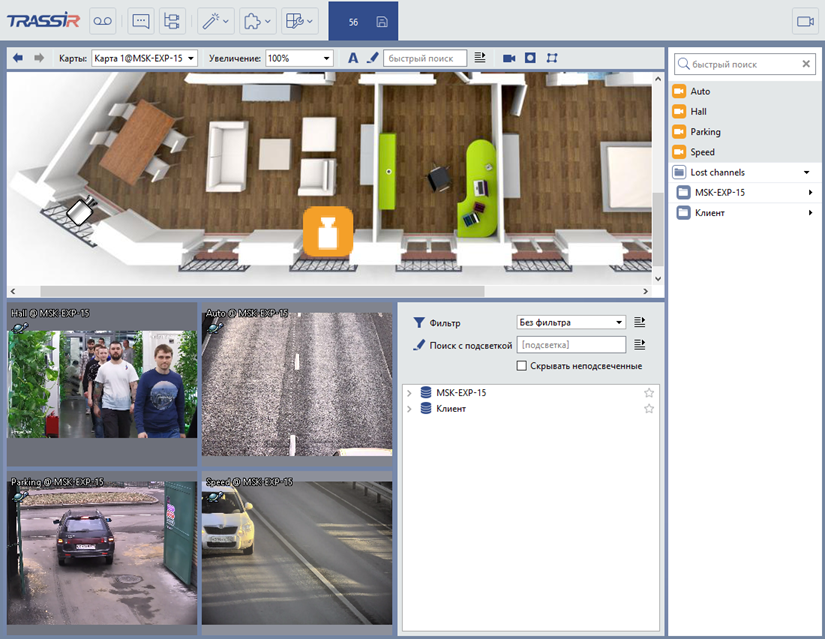This screenshot has height=639, width=825.
Task: Click the map back arrow icon
Action: (x=18, y=58)
